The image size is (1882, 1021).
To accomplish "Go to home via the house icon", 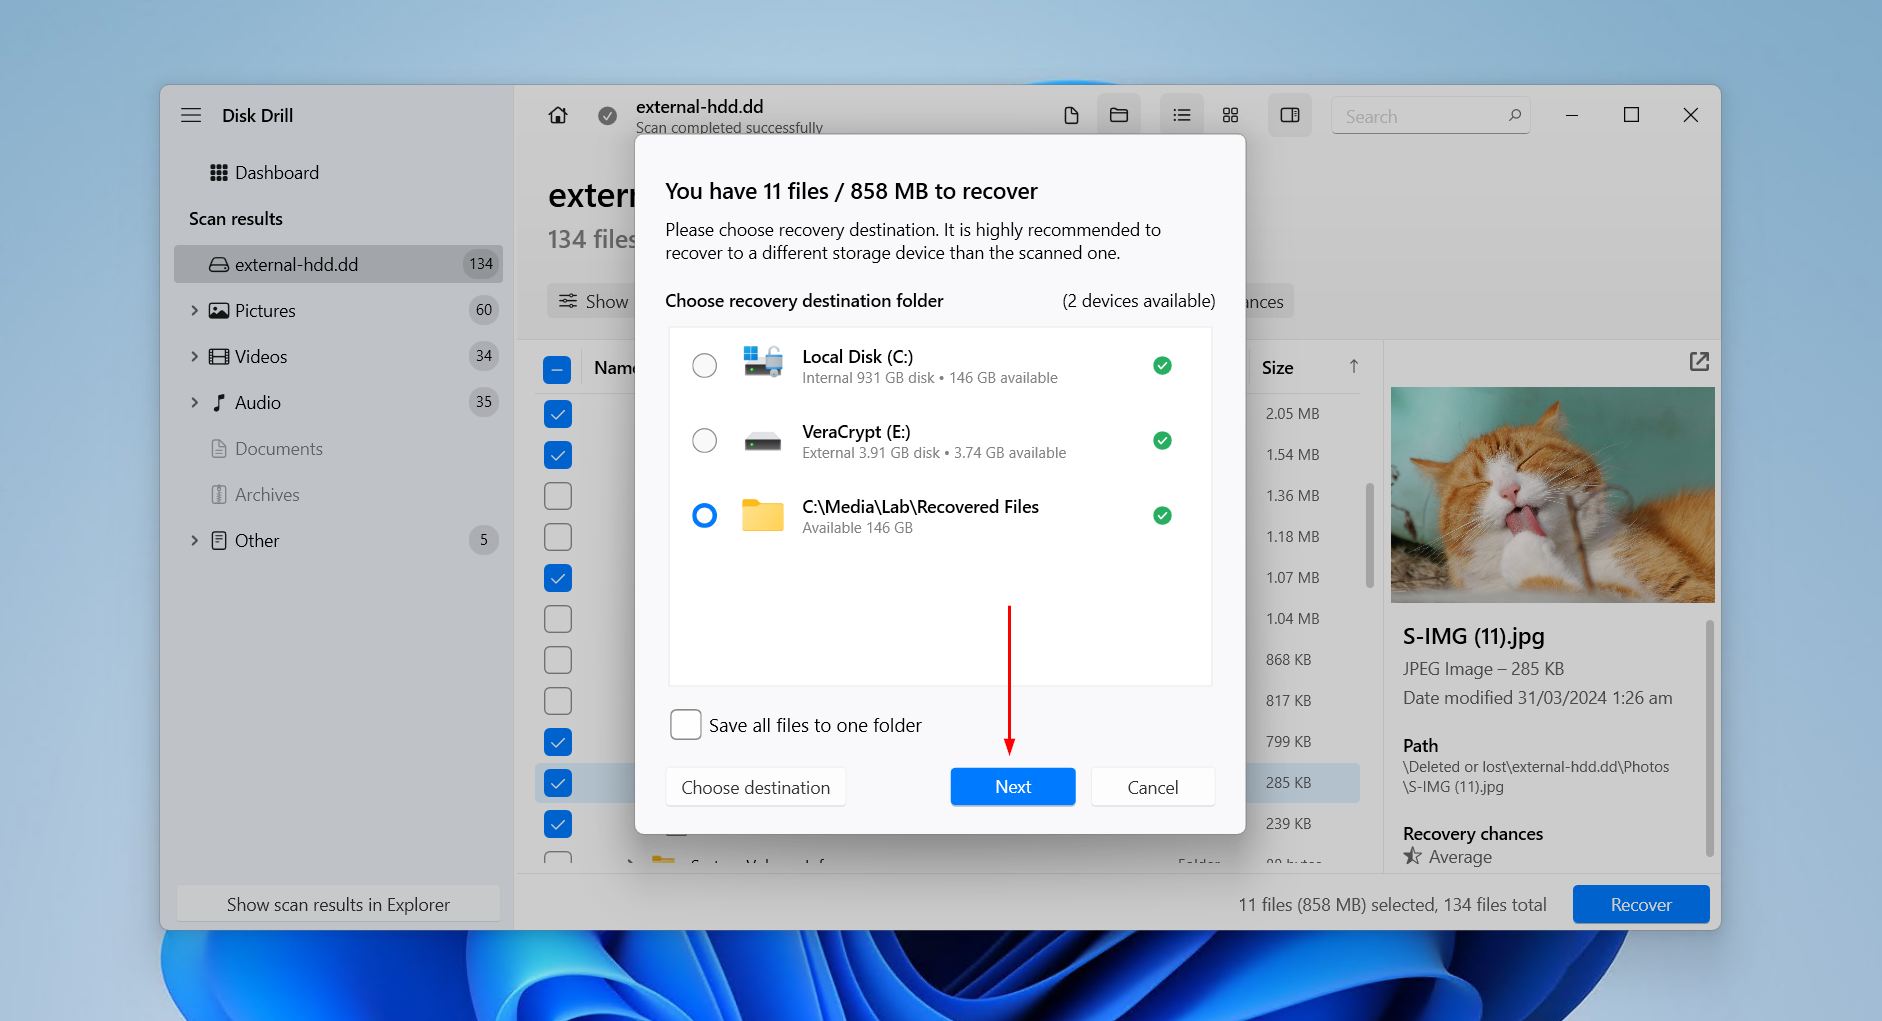I will tap(558, 115).
